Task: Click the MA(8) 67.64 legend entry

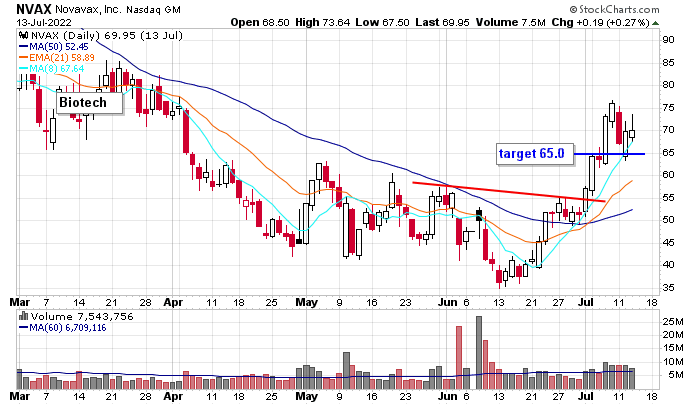Action: [x=51, y=69]
